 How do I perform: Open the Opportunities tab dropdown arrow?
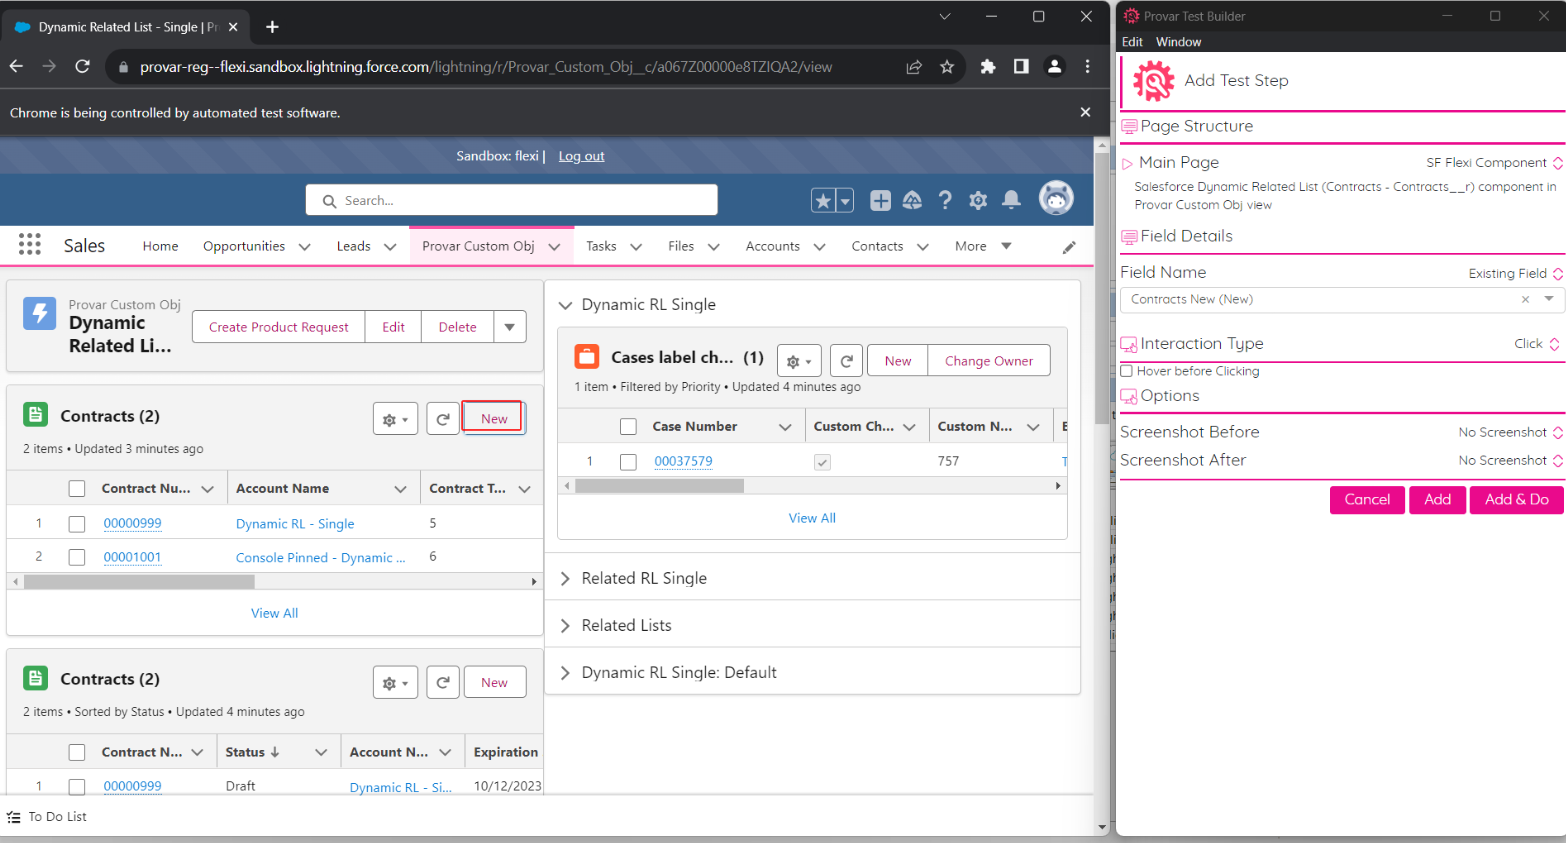point(304,247)
